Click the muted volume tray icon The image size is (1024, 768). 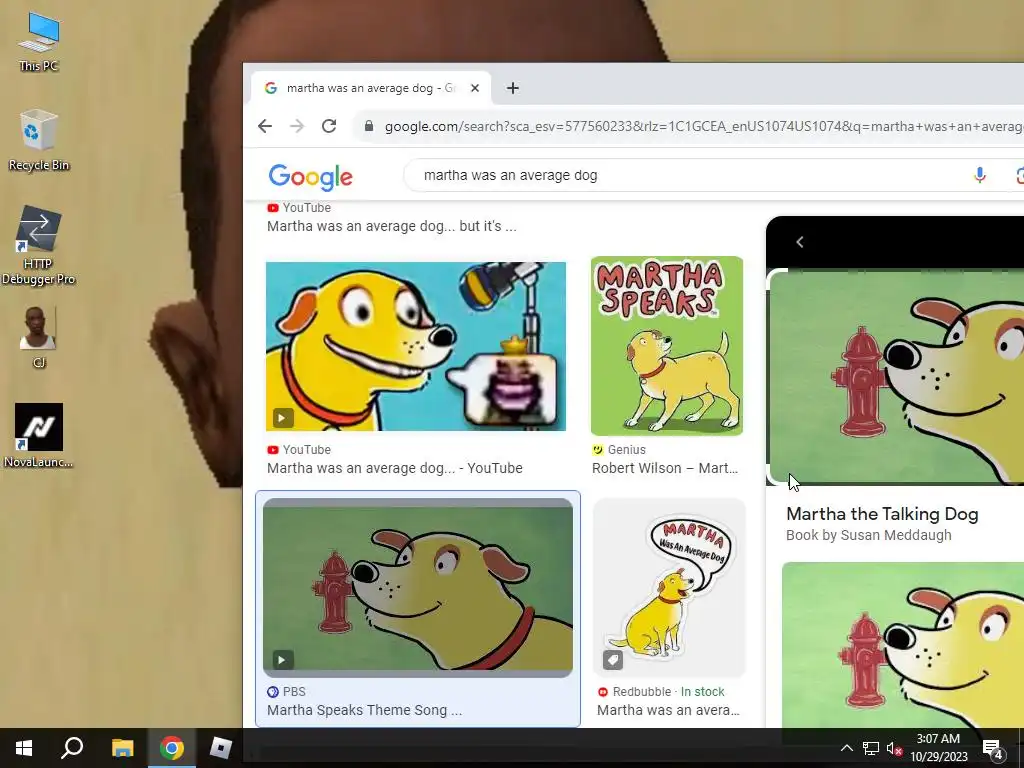894,748
